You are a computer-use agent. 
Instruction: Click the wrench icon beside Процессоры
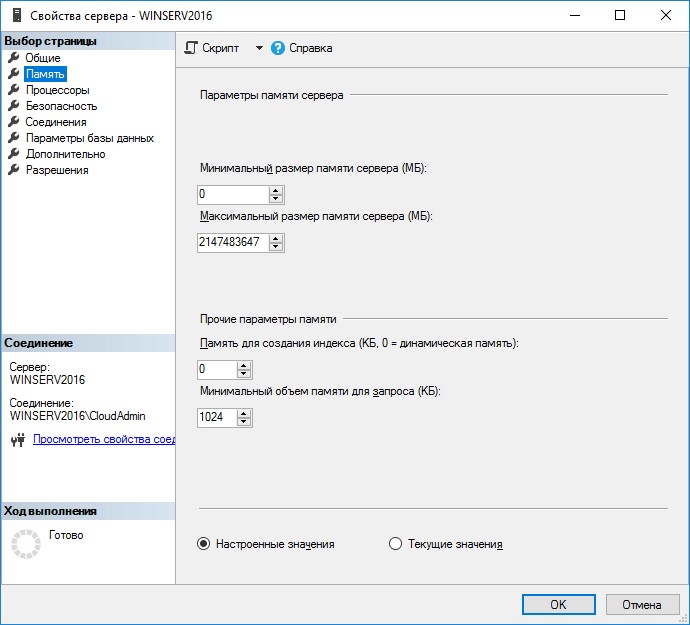14,90
